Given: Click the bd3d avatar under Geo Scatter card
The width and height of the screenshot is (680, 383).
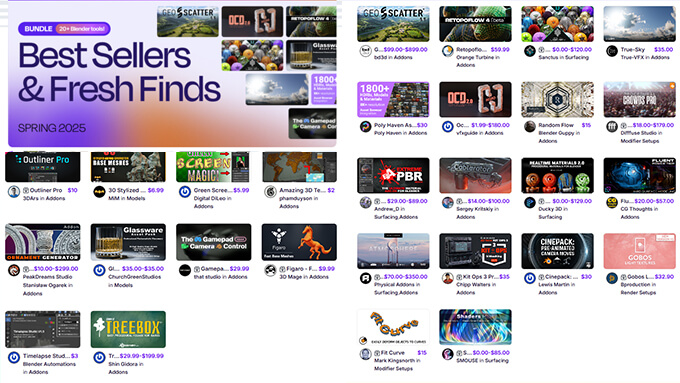Looking at the screenshot, I should (366, 51).
